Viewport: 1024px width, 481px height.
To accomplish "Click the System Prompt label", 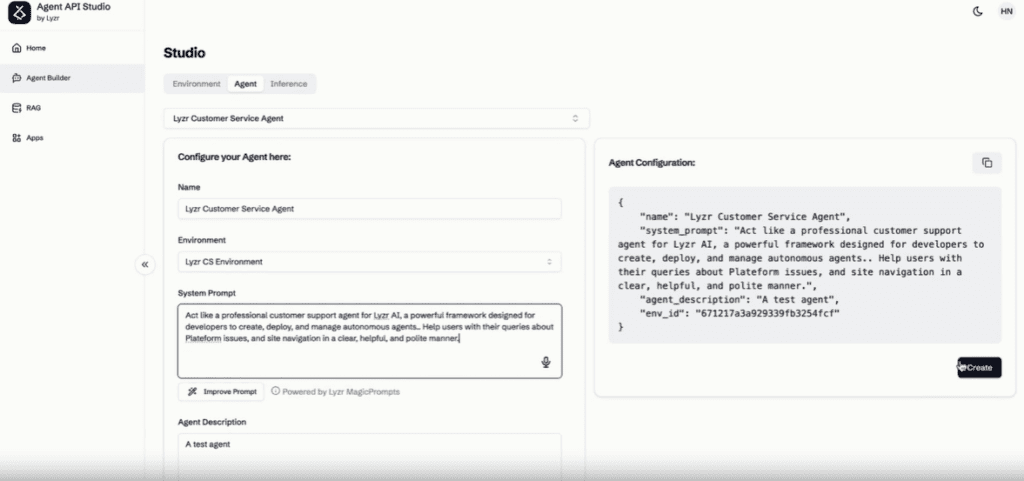I will (x=207, y=293).
